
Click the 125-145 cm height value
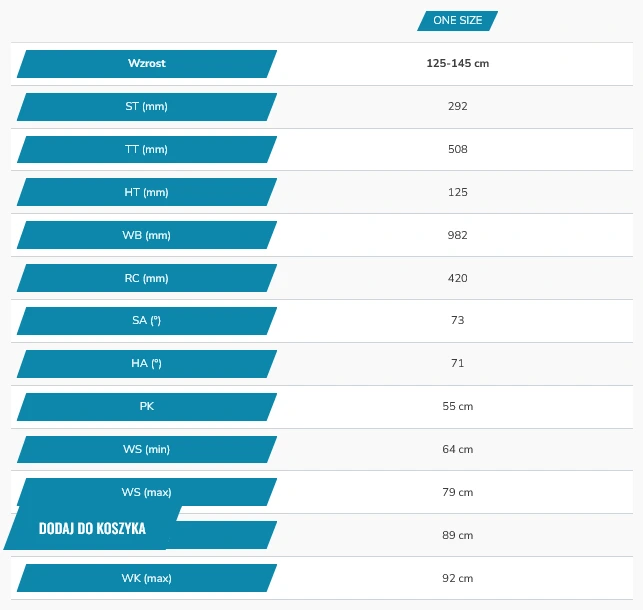457,63
